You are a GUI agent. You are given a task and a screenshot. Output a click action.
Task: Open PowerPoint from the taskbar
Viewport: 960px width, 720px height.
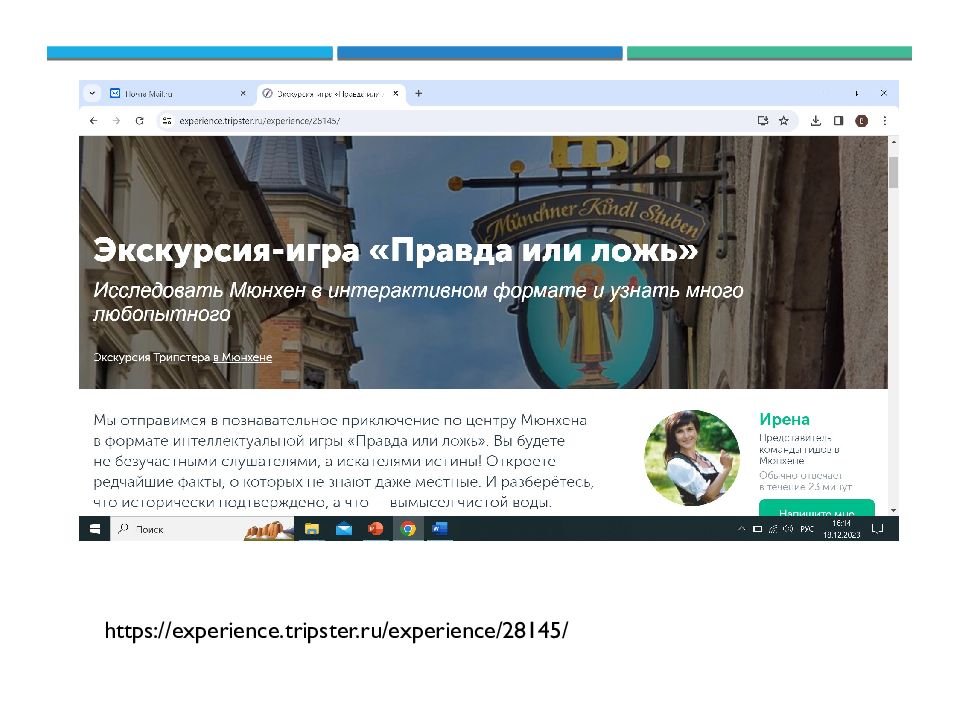[375, 528]
